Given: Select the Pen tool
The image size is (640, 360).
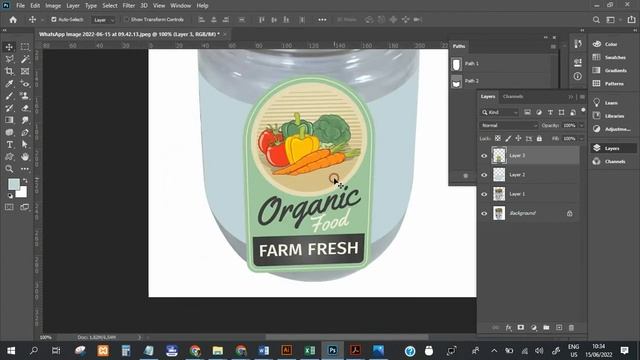Looking at the screenshot, I should click(25, 132).
